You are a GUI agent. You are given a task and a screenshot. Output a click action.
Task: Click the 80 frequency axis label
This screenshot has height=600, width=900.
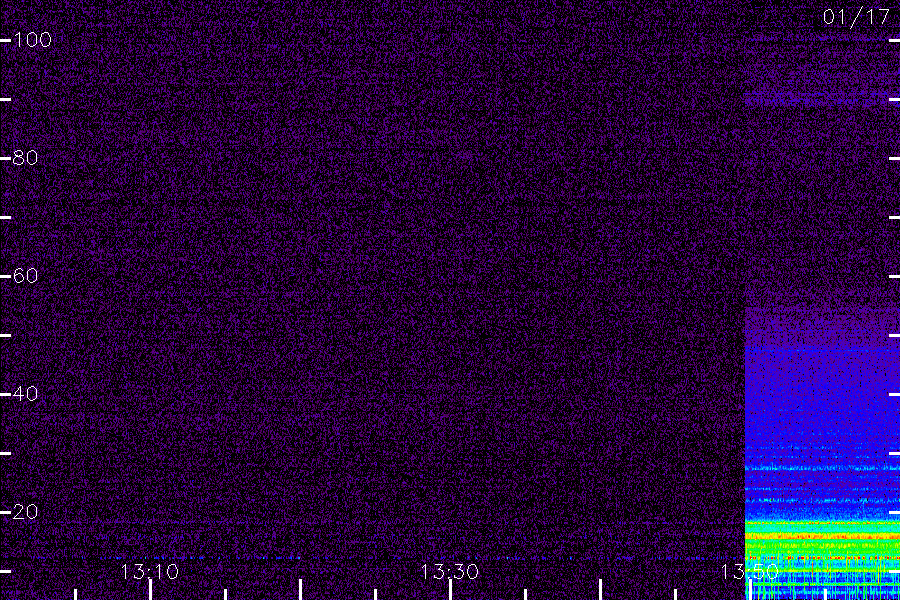click(x=25, y=157)
